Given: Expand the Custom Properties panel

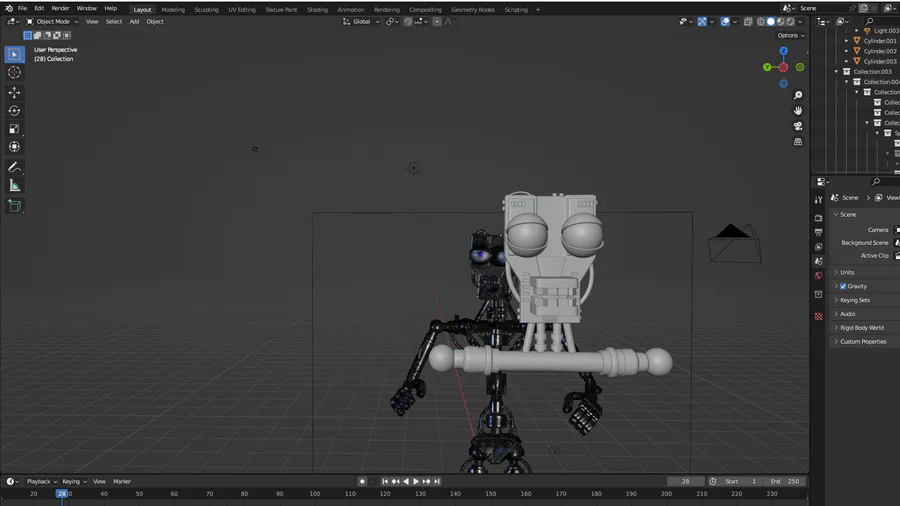Looking at the screenshot, I should [863, 341].
